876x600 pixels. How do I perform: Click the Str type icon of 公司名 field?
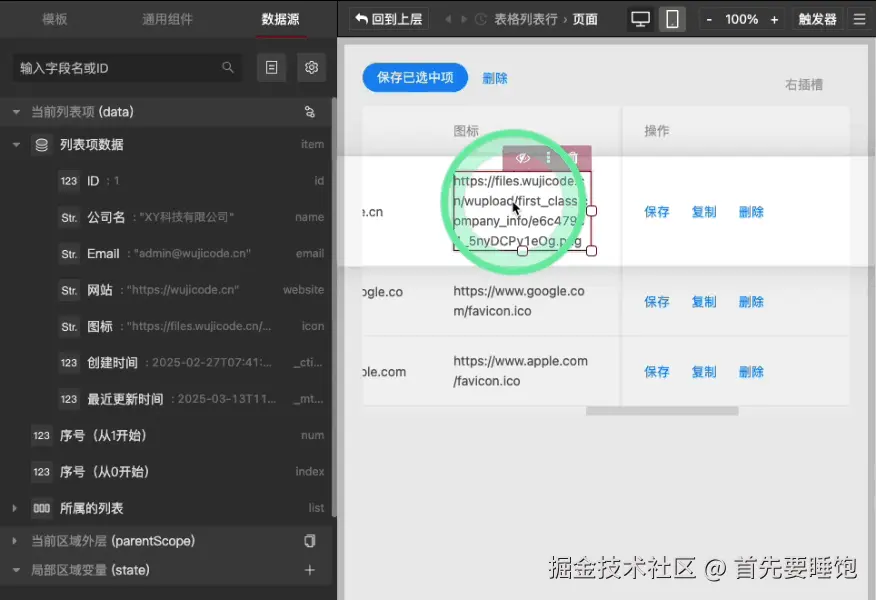coord(69,217)
